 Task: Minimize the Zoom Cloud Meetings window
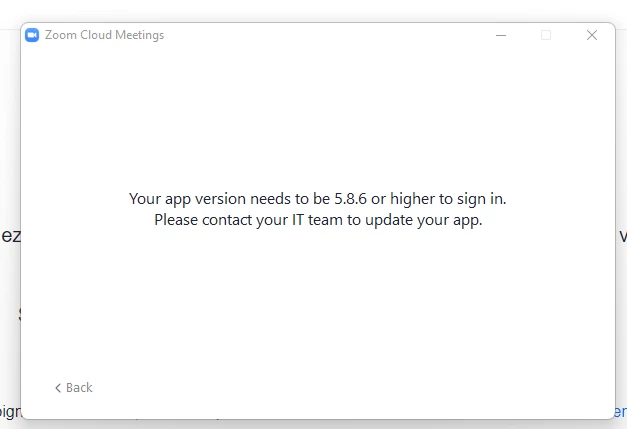[x=501, y=35]
